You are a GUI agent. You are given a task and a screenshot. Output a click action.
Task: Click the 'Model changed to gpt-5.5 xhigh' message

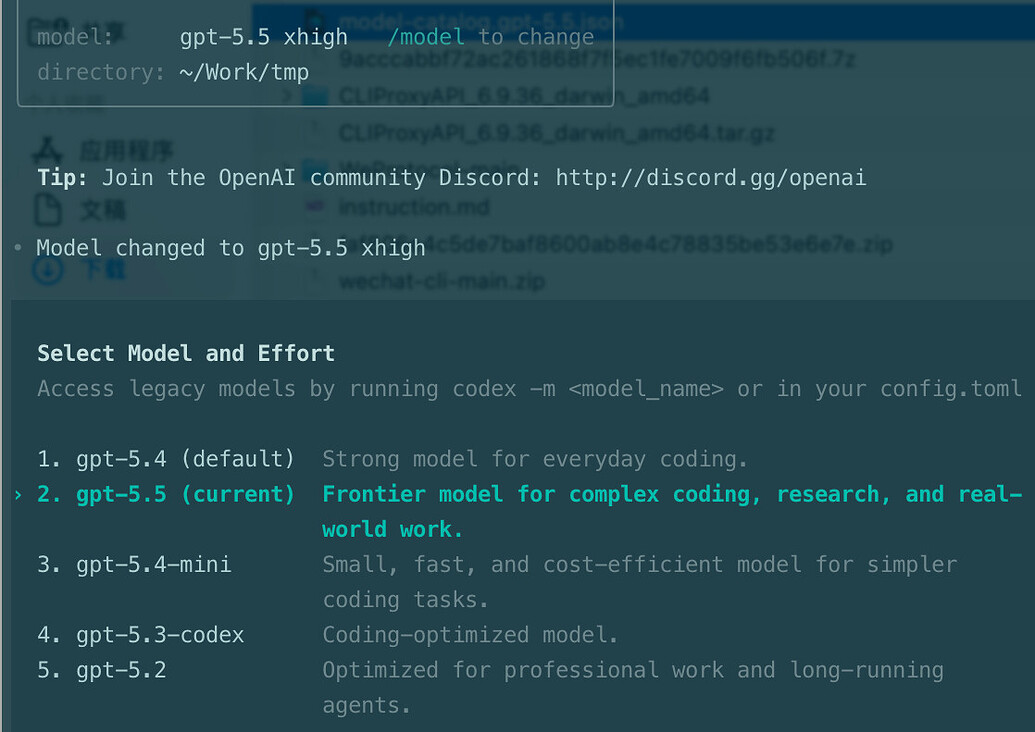pyautogui.click(x=230, y=248)
